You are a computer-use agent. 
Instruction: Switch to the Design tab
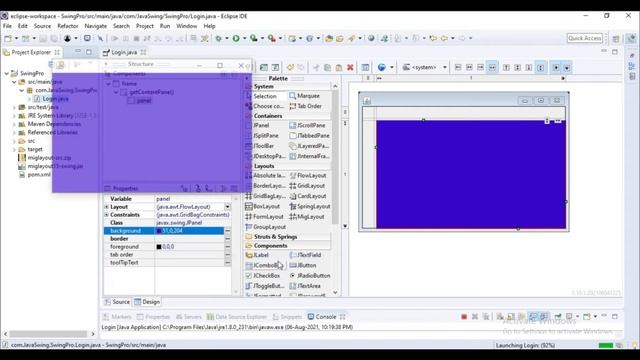coord(147,302)
